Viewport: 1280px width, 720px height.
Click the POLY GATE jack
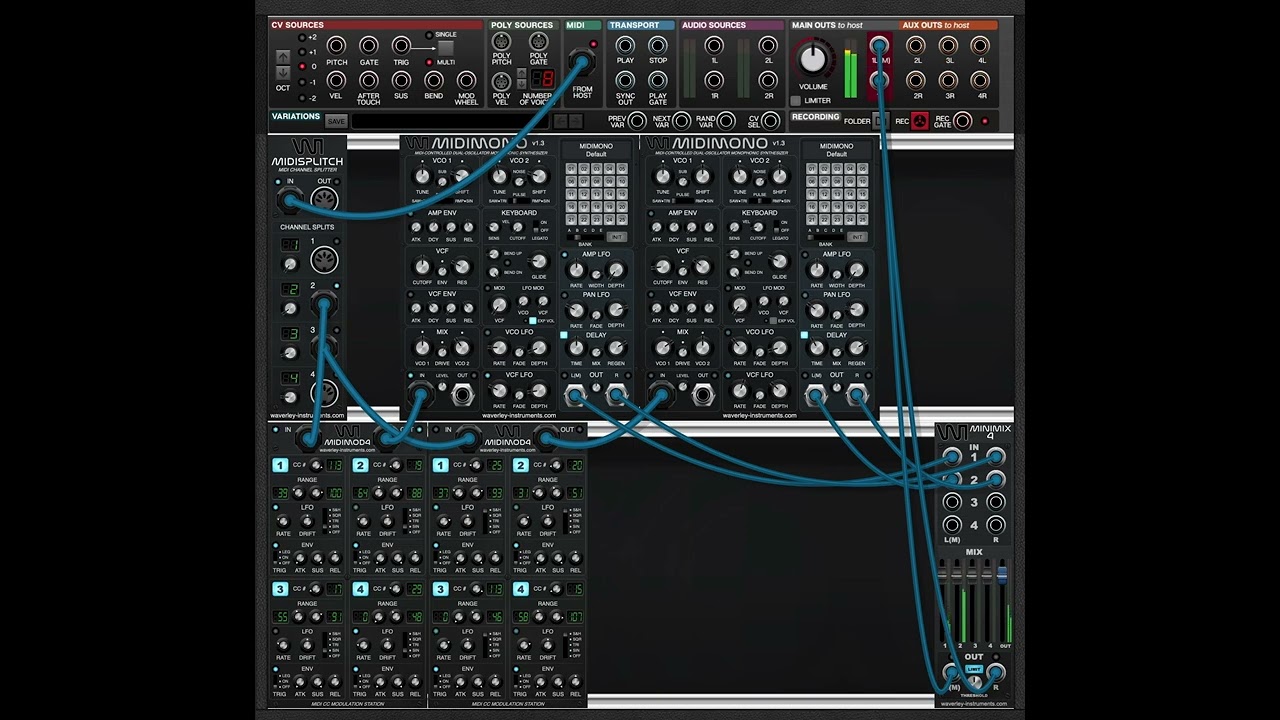tap(538, 42)
